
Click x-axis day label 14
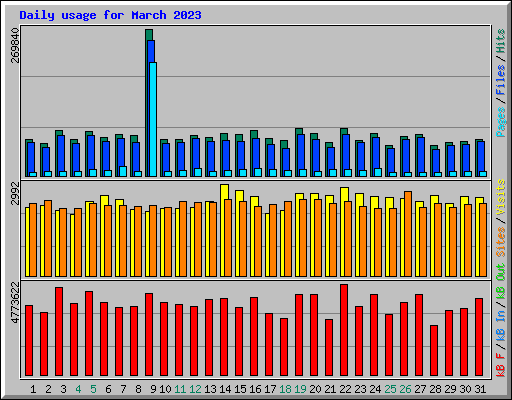coord(225,389)
